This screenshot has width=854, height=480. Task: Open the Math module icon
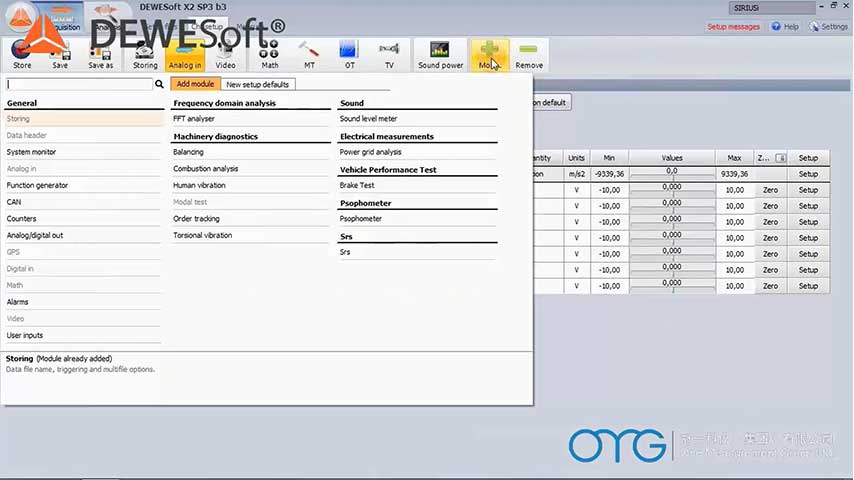[270, 54]
